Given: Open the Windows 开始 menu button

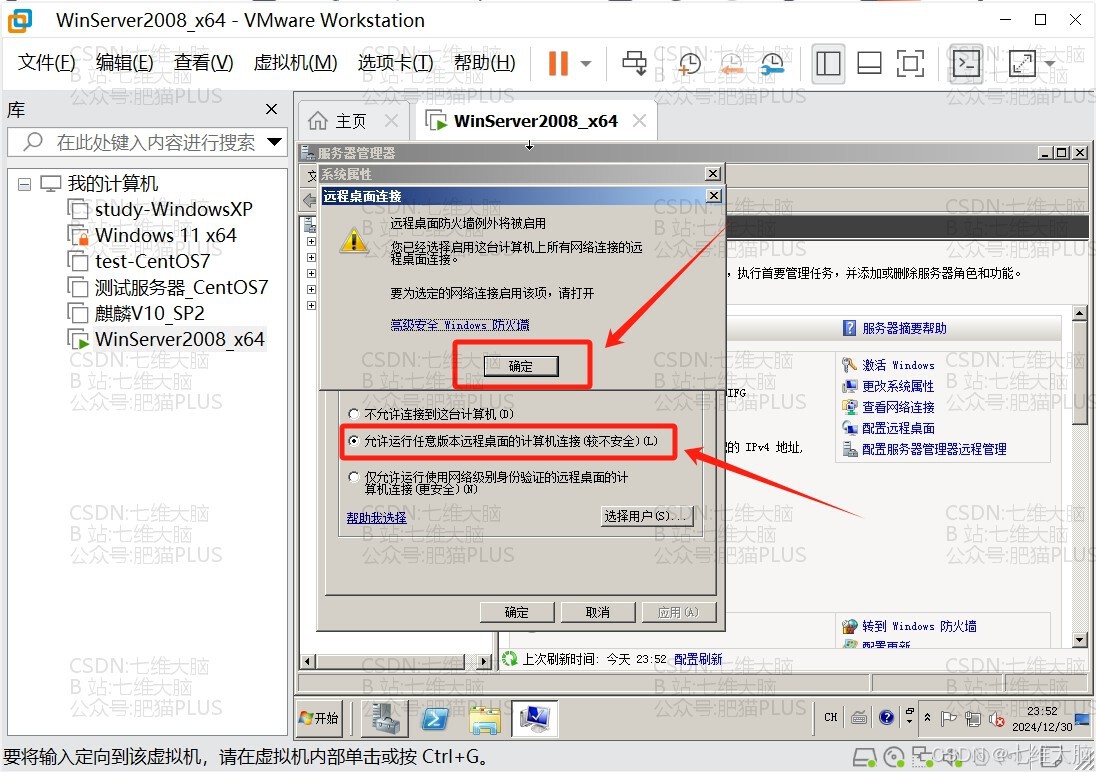Looking at the screenshot, I should coord(319,718).
